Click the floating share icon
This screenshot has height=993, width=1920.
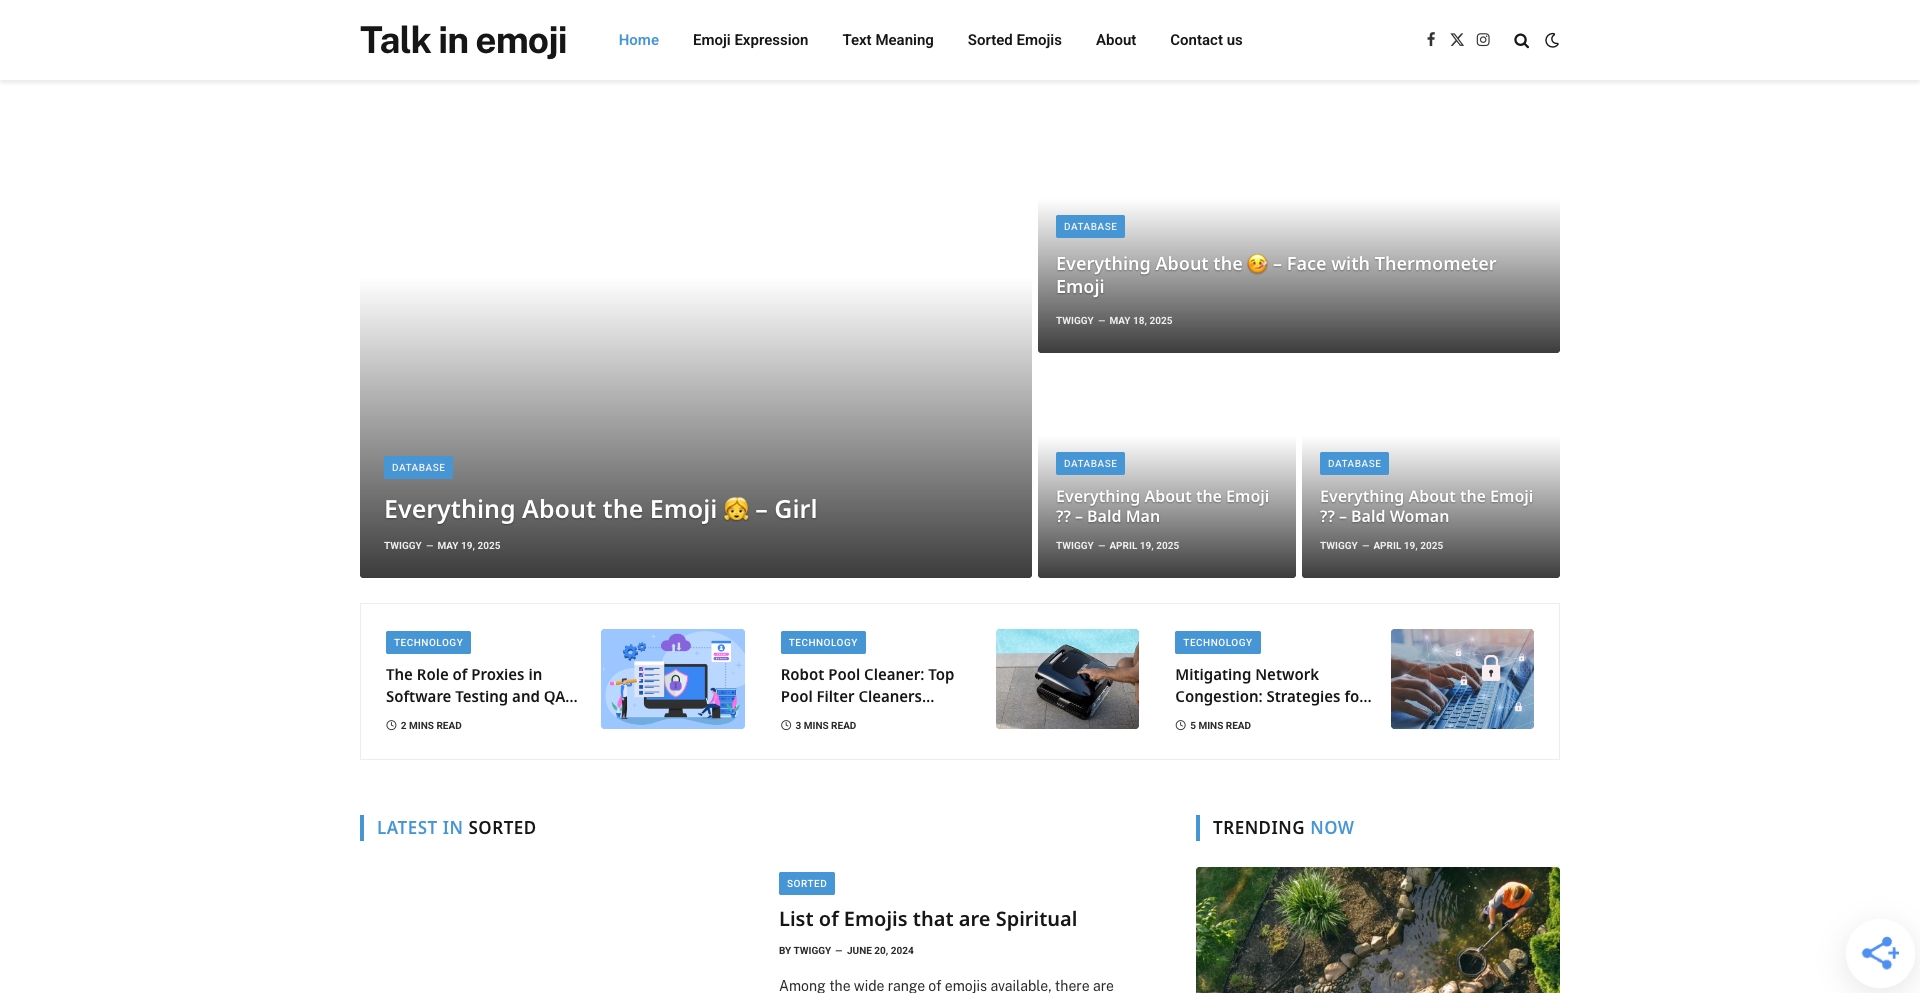tap(1883, 952)
